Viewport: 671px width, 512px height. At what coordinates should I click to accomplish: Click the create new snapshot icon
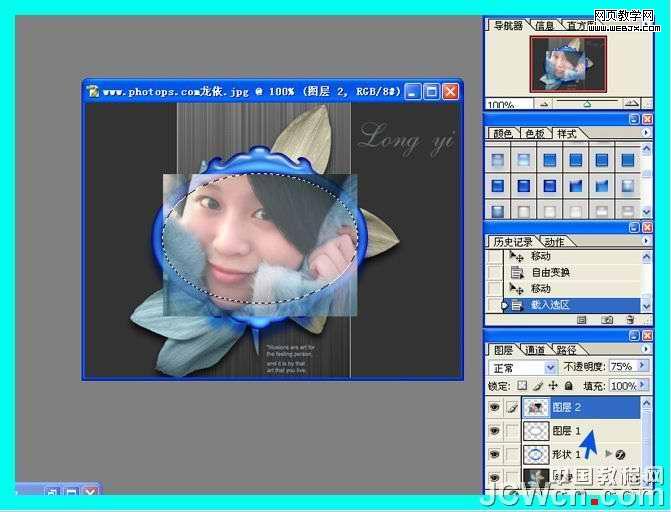[x=607, y=320]
